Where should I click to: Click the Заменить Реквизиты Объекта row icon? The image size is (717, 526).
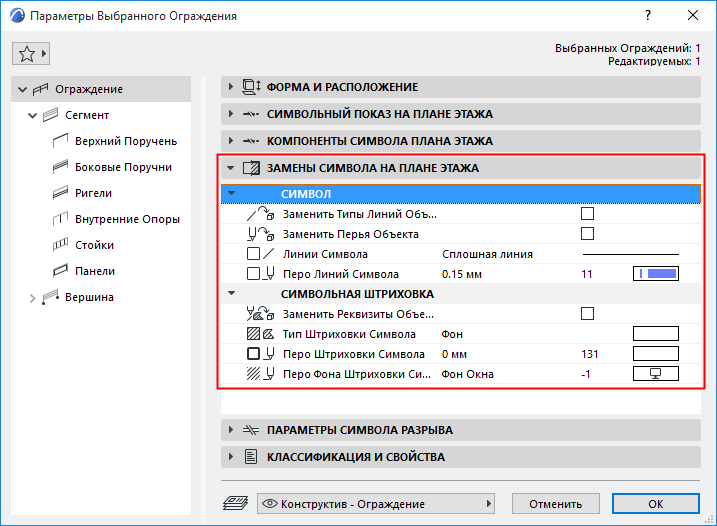click(x=260, y=314)
